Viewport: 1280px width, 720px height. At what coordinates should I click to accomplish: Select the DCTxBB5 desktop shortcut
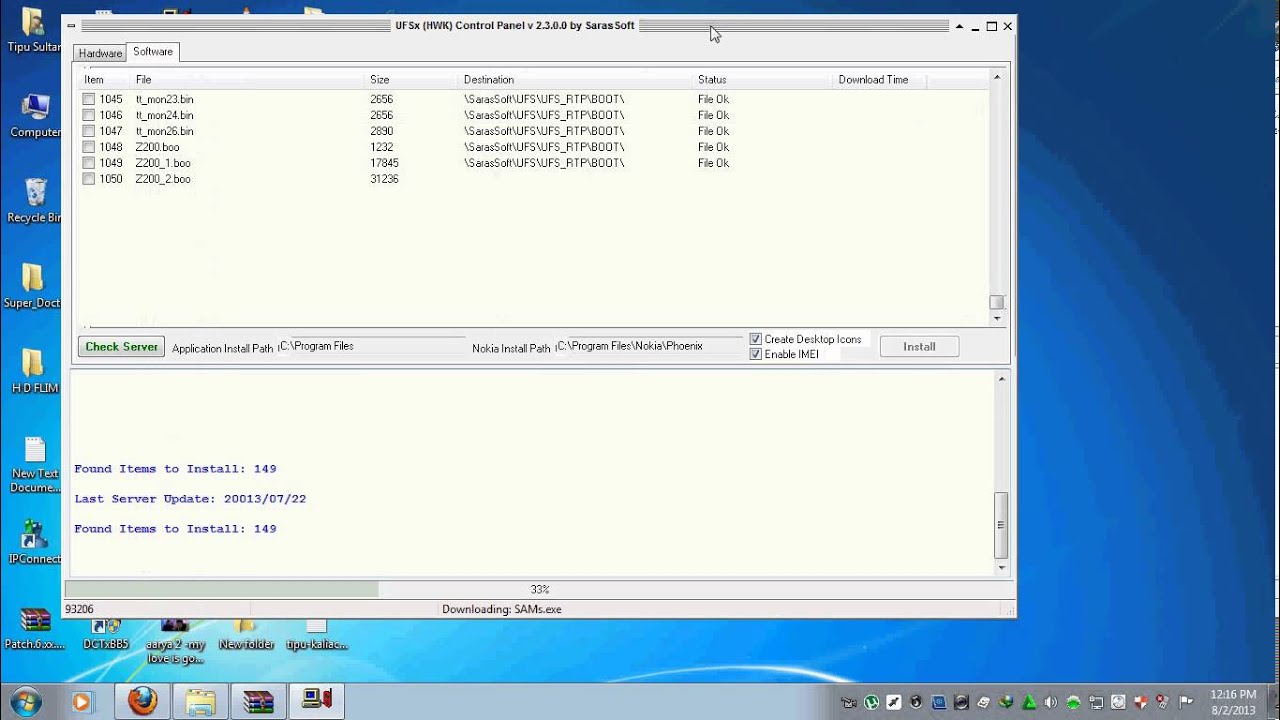105,636
